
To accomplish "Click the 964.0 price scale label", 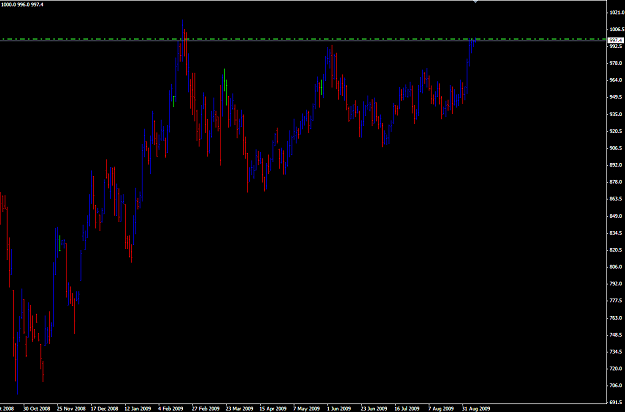I will tap(616, 80).
